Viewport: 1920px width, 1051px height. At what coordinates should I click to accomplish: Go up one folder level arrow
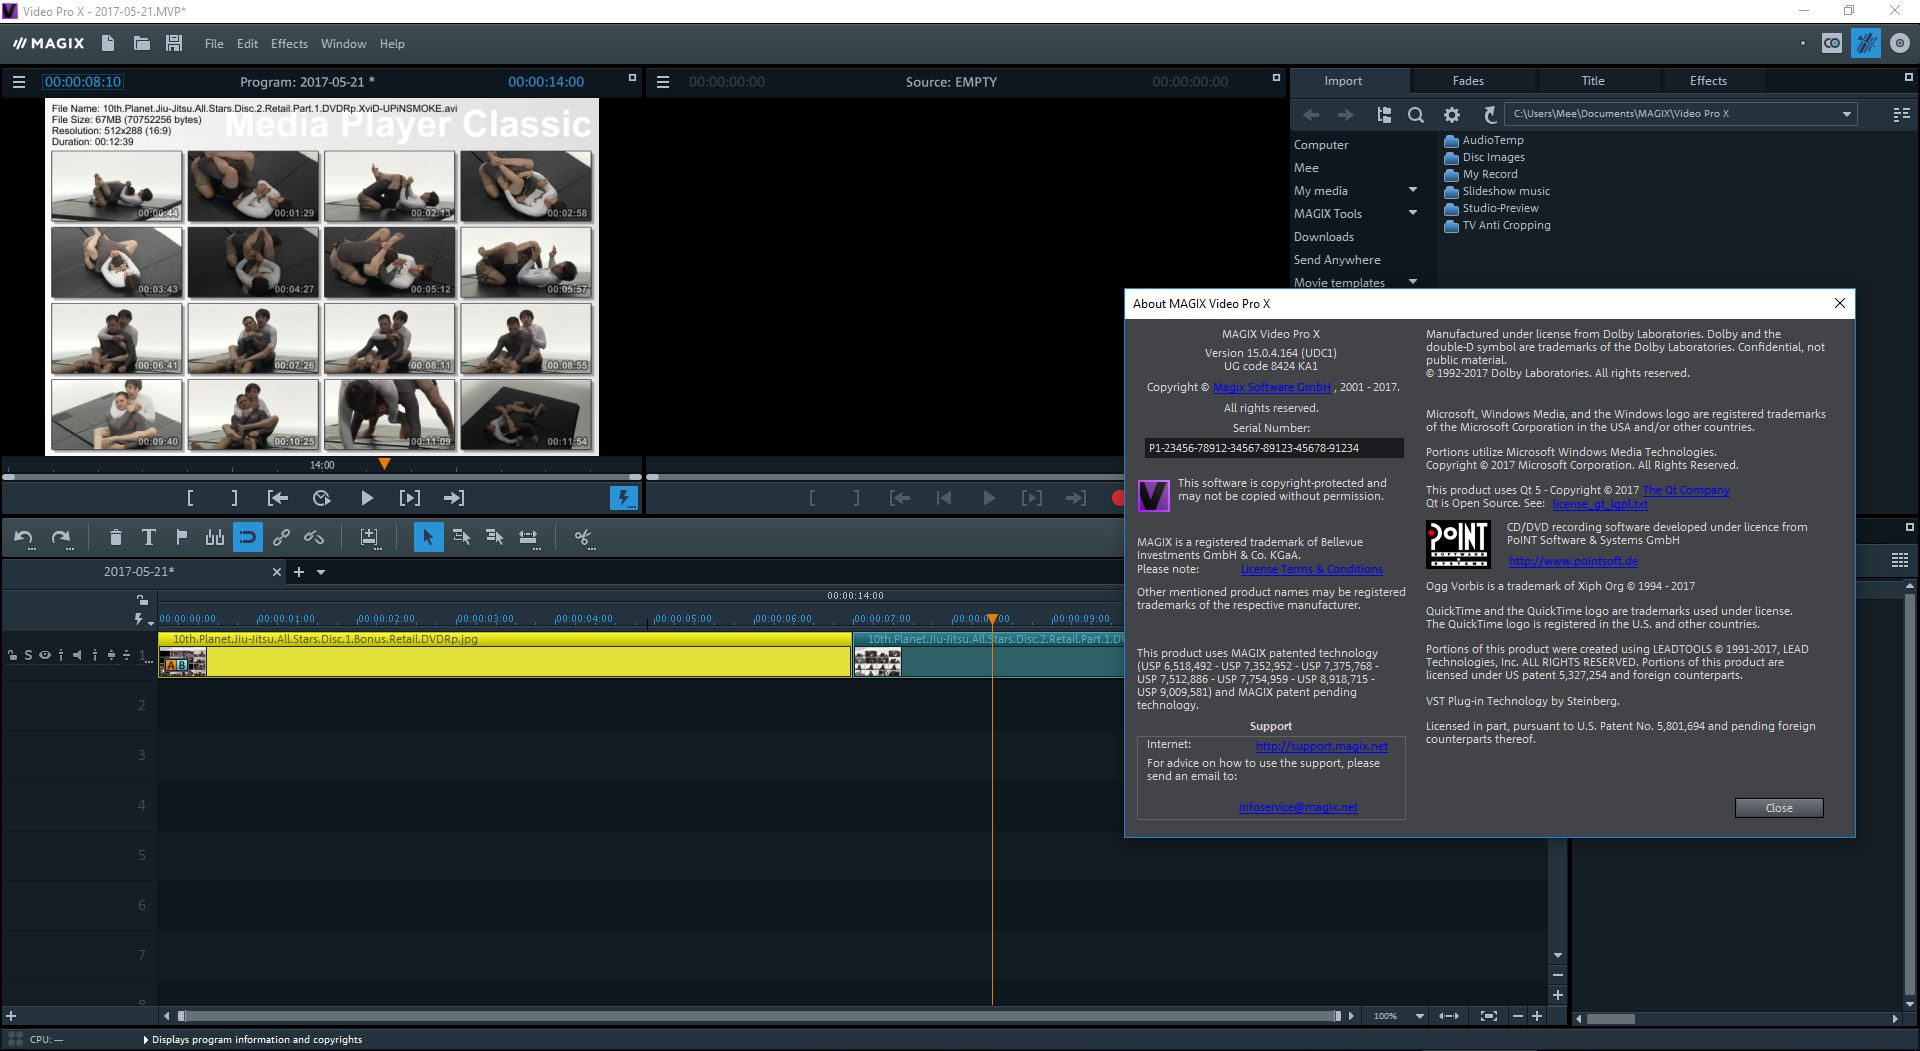pyautogui.click(x=1489, y=115)
